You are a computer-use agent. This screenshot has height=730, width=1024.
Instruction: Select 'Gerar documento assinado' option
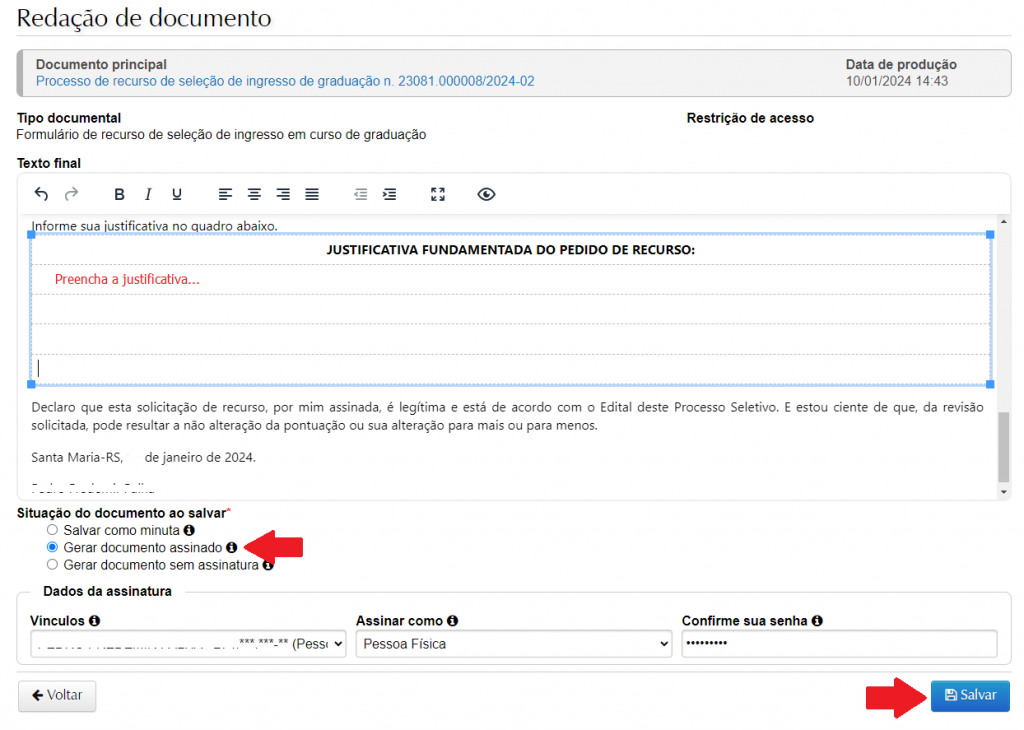(x=53, y=548)
